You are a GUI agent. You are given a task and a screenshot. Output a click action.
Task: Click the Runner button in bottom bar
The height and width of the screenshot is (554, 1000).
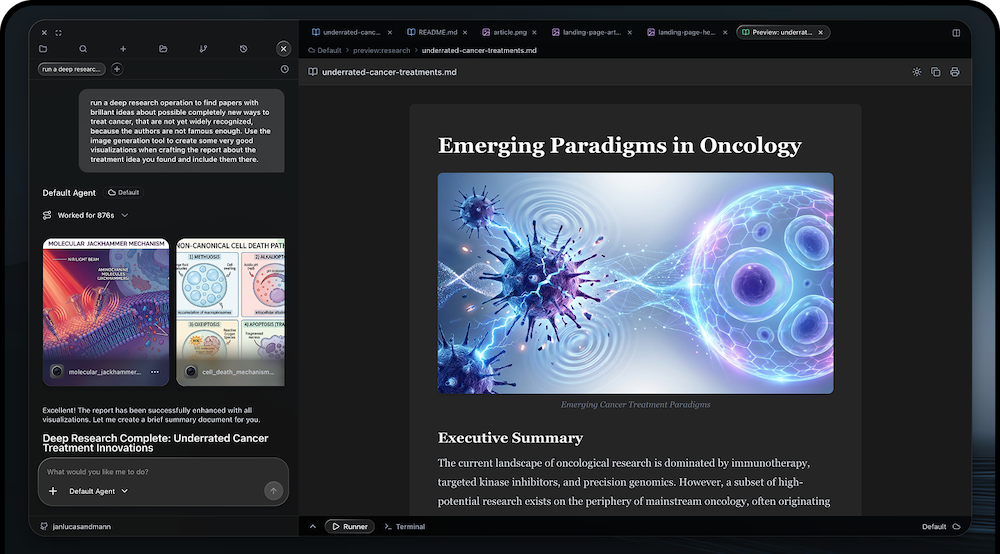349,526
